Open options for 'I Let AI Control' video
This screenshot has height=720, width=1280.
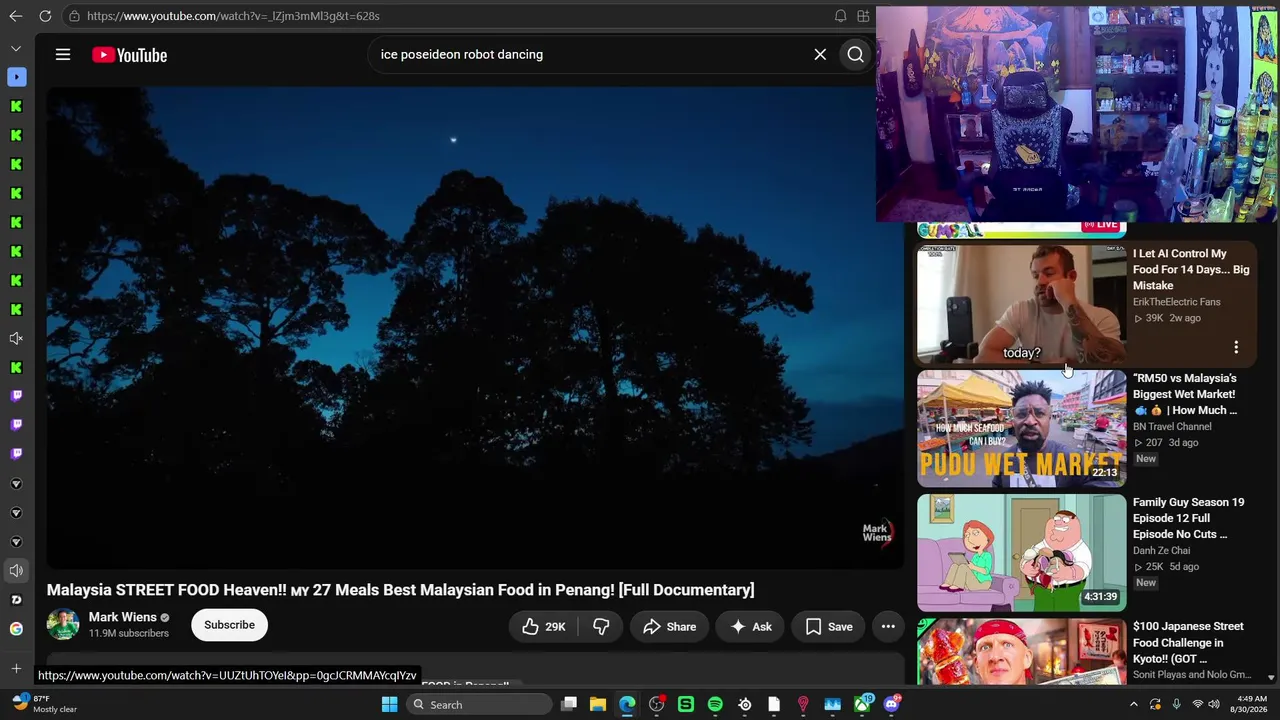point(1236,347)
